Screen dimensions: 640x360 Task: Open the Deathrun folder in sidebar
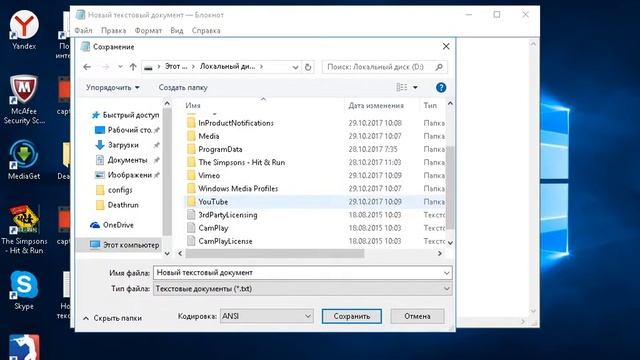point(117,205)
